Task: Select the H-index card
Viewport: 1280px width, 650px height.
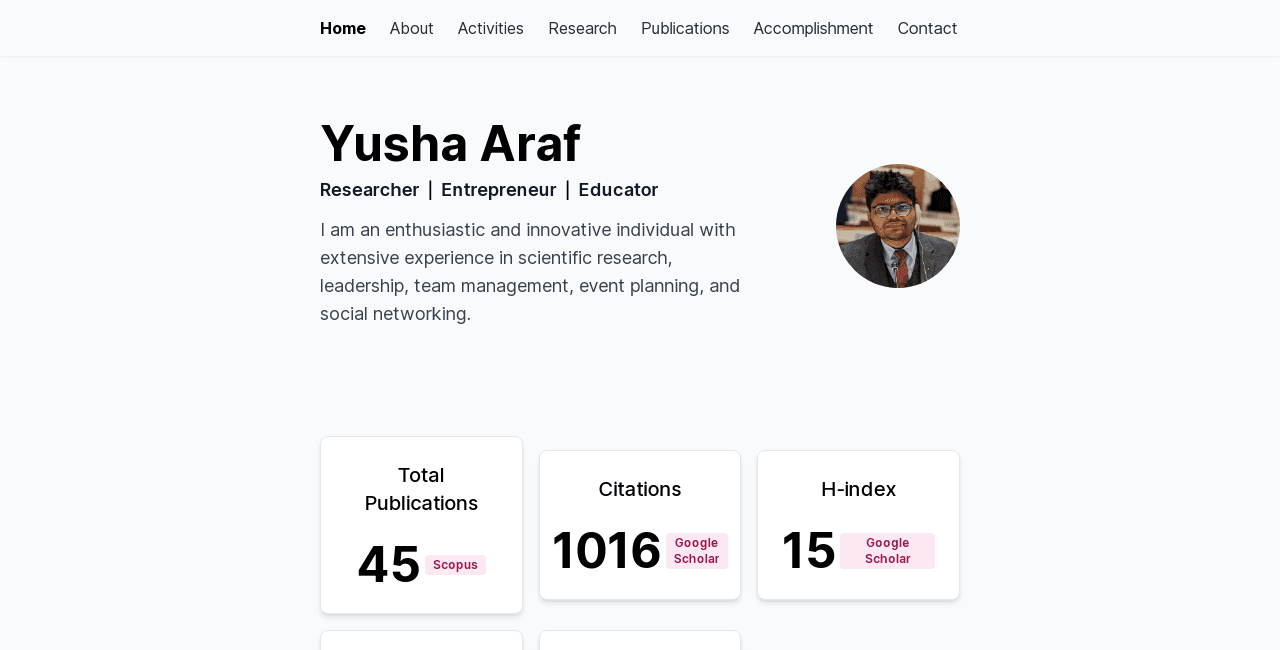Action: tap(858, 524)
